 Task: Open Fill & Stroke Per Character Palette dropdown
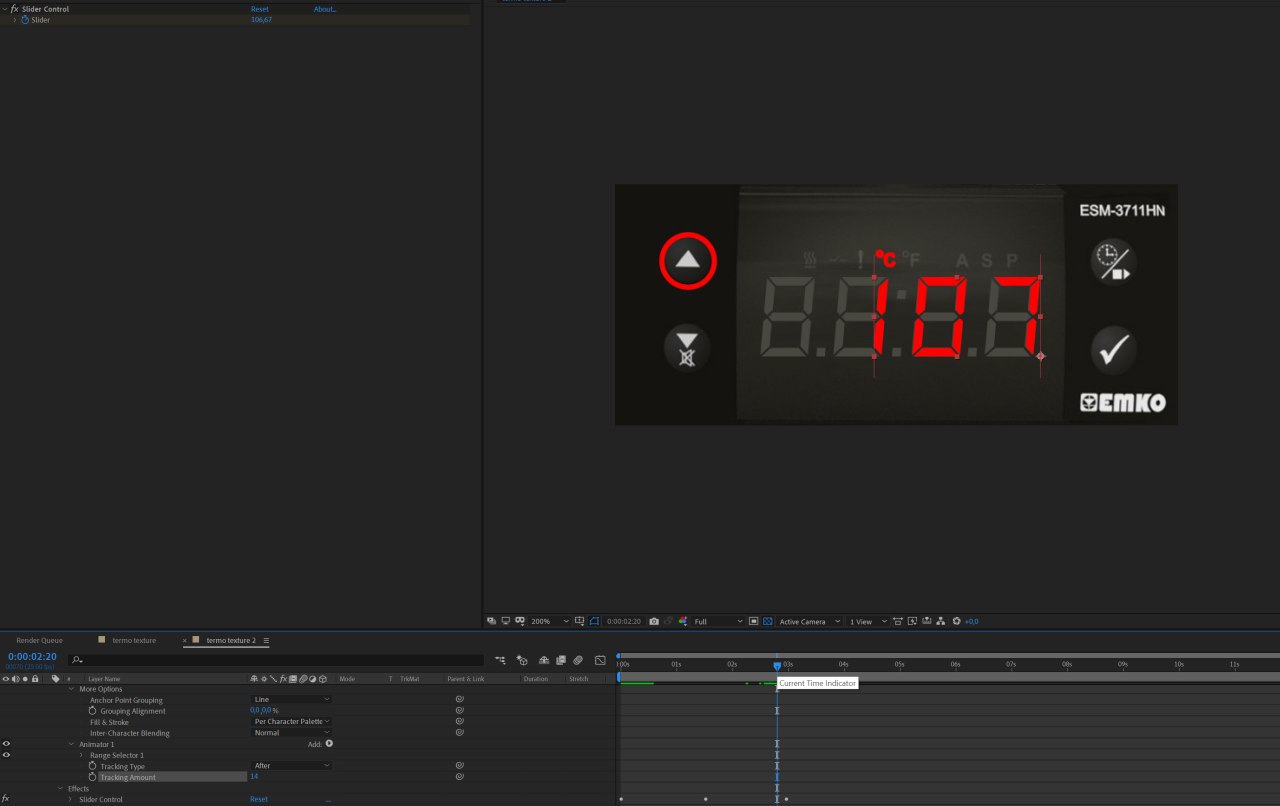click(291, 721)
